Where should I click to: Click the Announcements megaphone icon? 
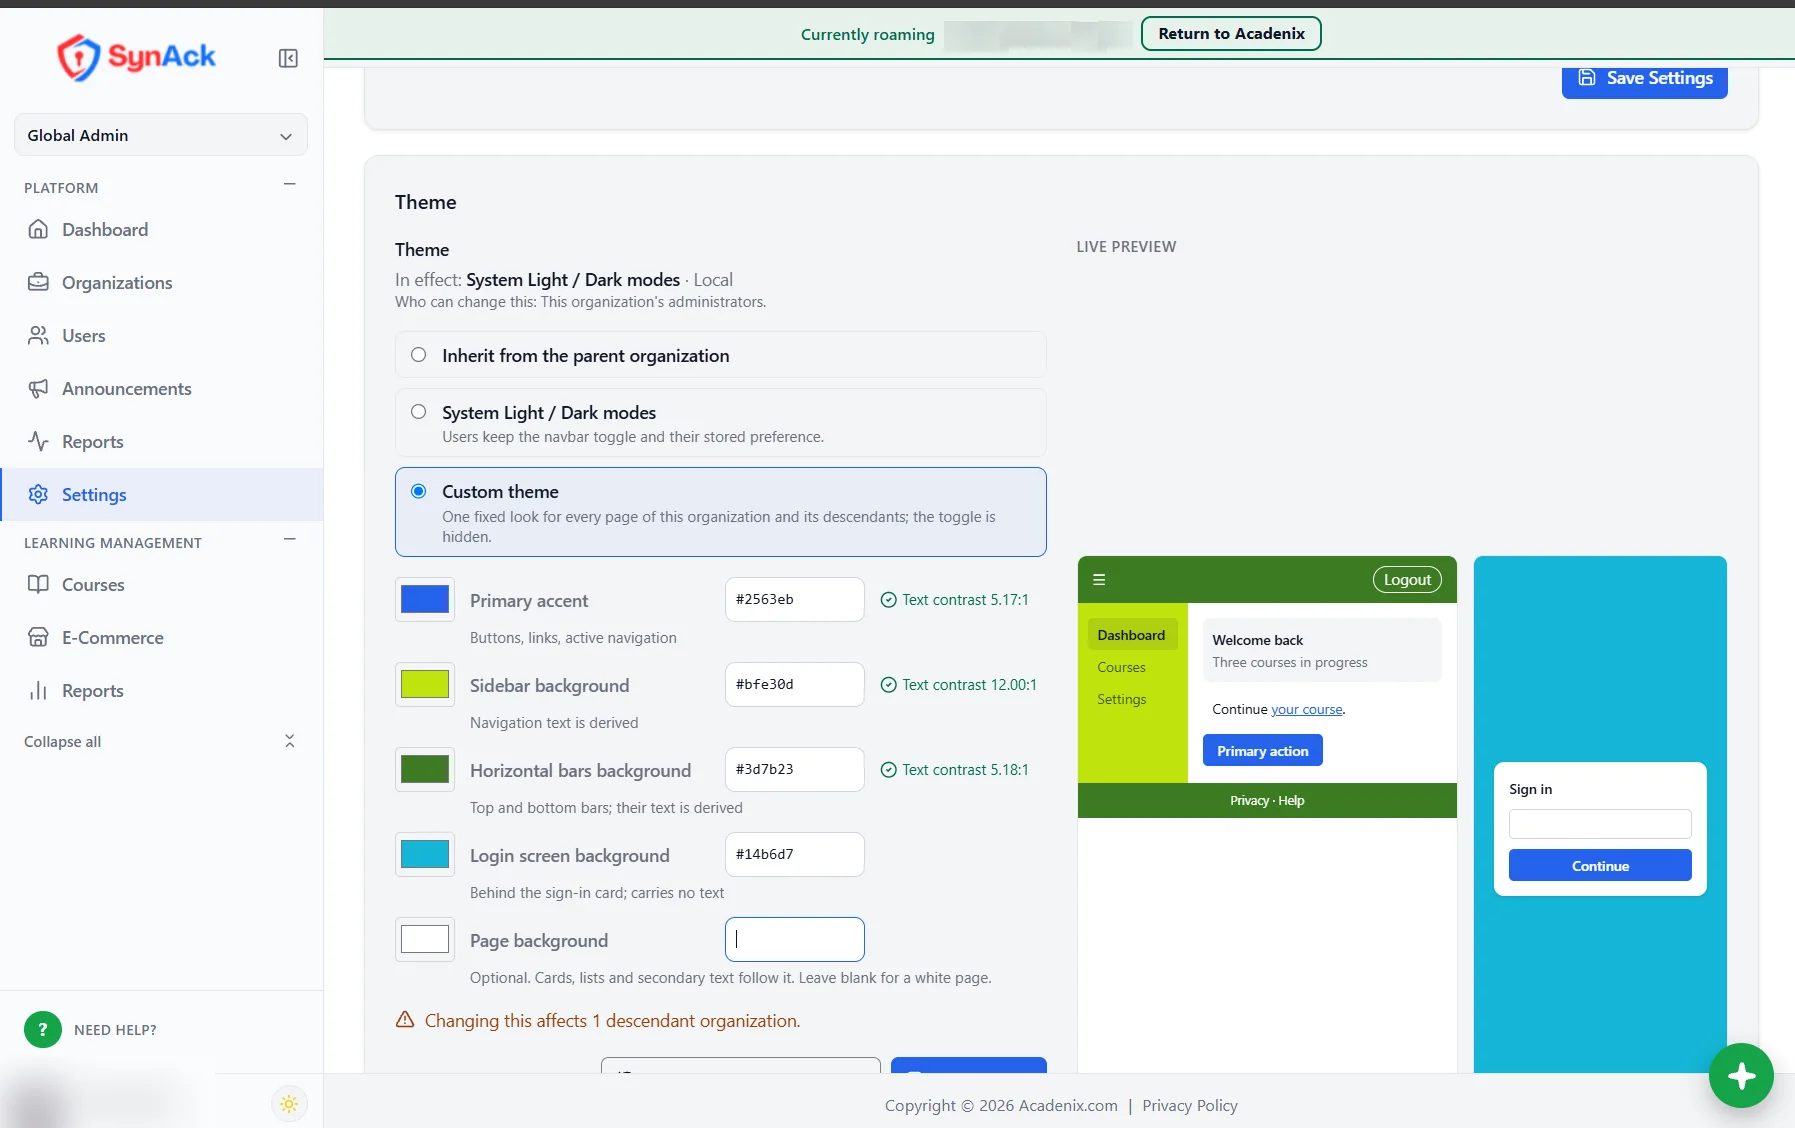pyautogui.click(x=38, y=388)
